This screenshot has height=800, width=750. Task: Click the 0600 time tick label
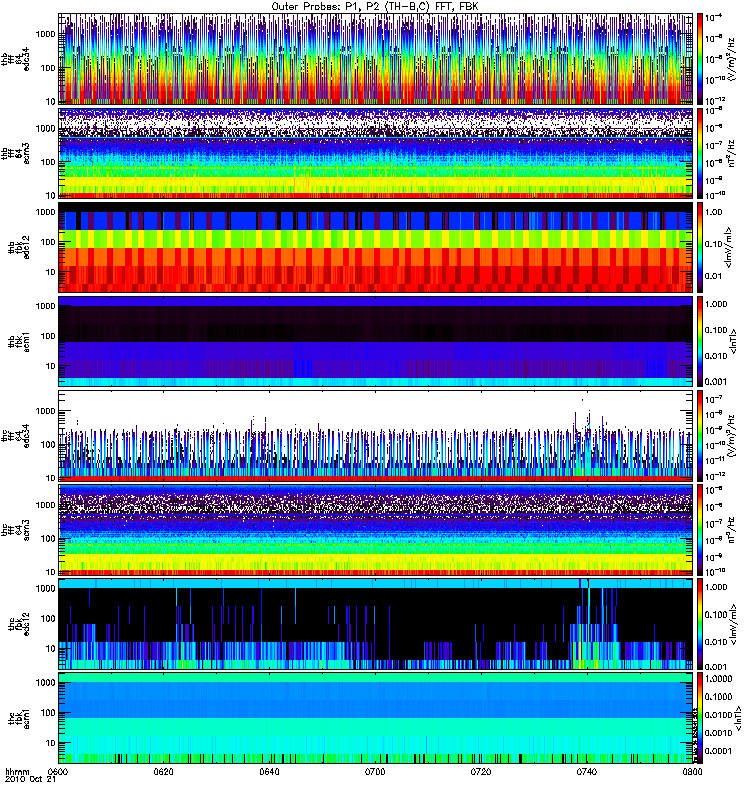(59, 772)
